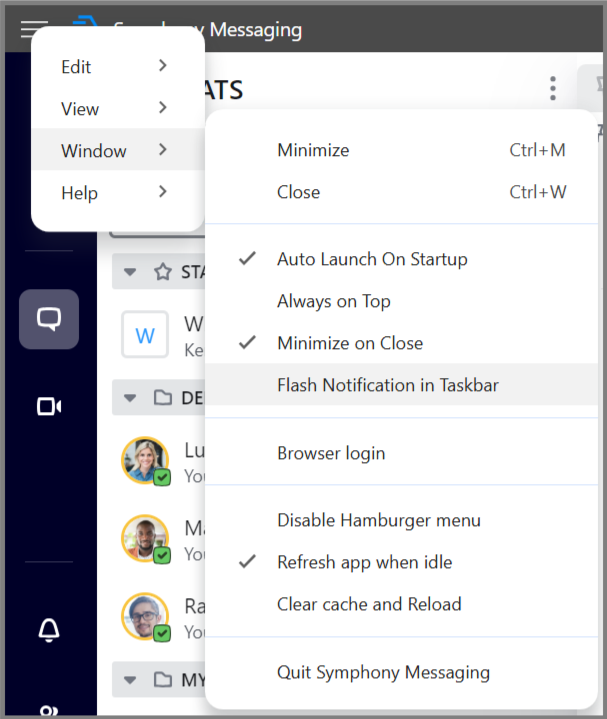The height and width of the screenshot is (719, 607).
Task: Click the chevron next to Window
Action: click(163, 149)
